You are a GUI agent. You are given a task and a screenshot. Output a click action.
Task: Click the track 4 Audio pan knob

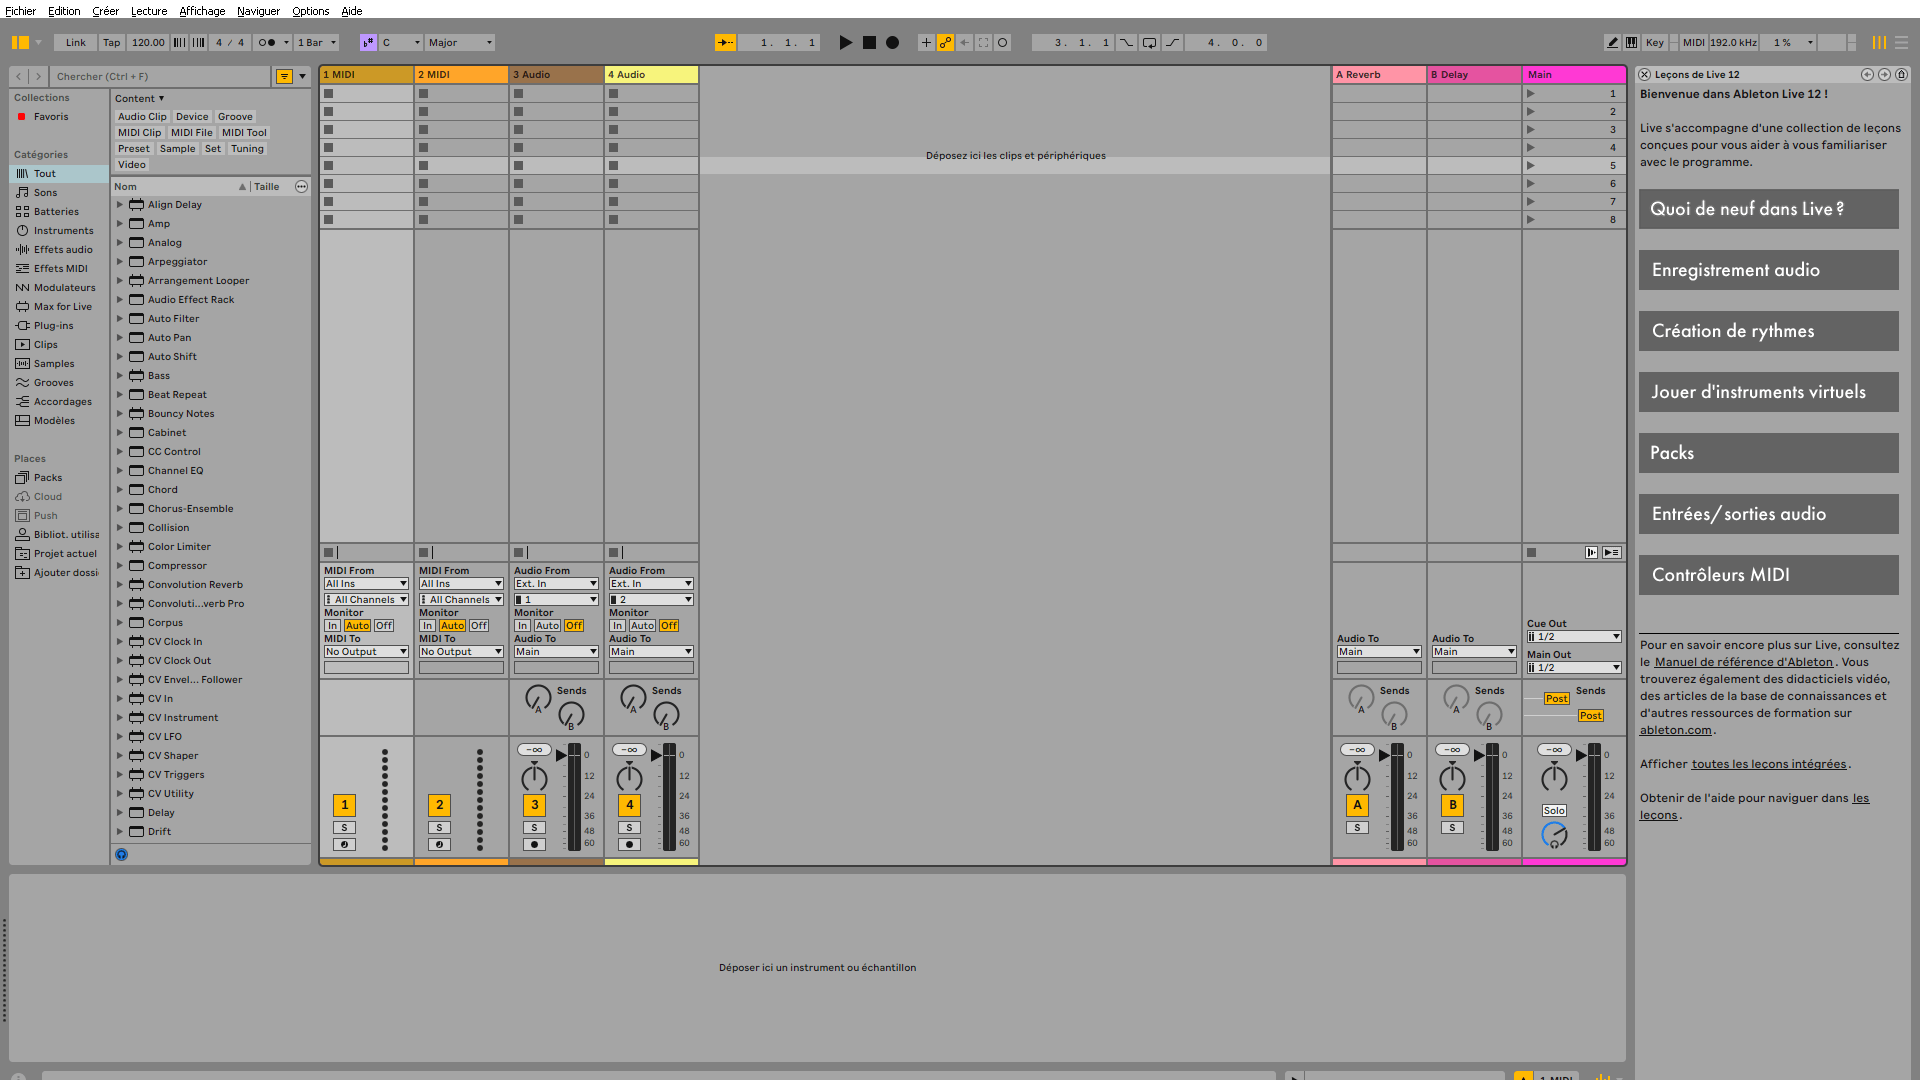(x=629, y=777)
